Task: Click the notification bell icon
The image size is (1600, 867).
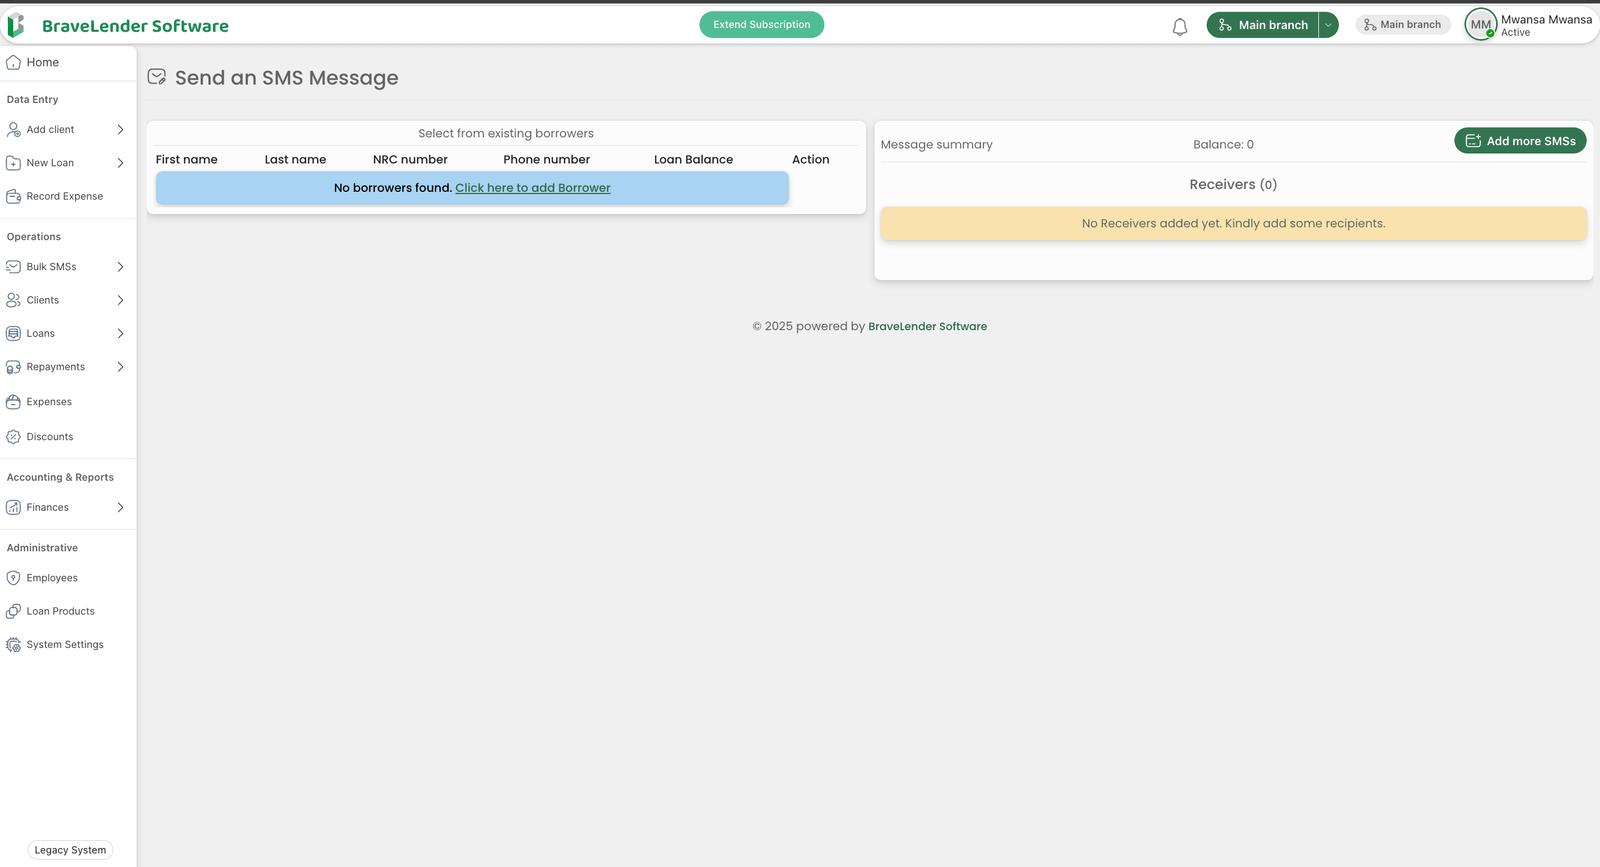Action: tap(1180, 27)
